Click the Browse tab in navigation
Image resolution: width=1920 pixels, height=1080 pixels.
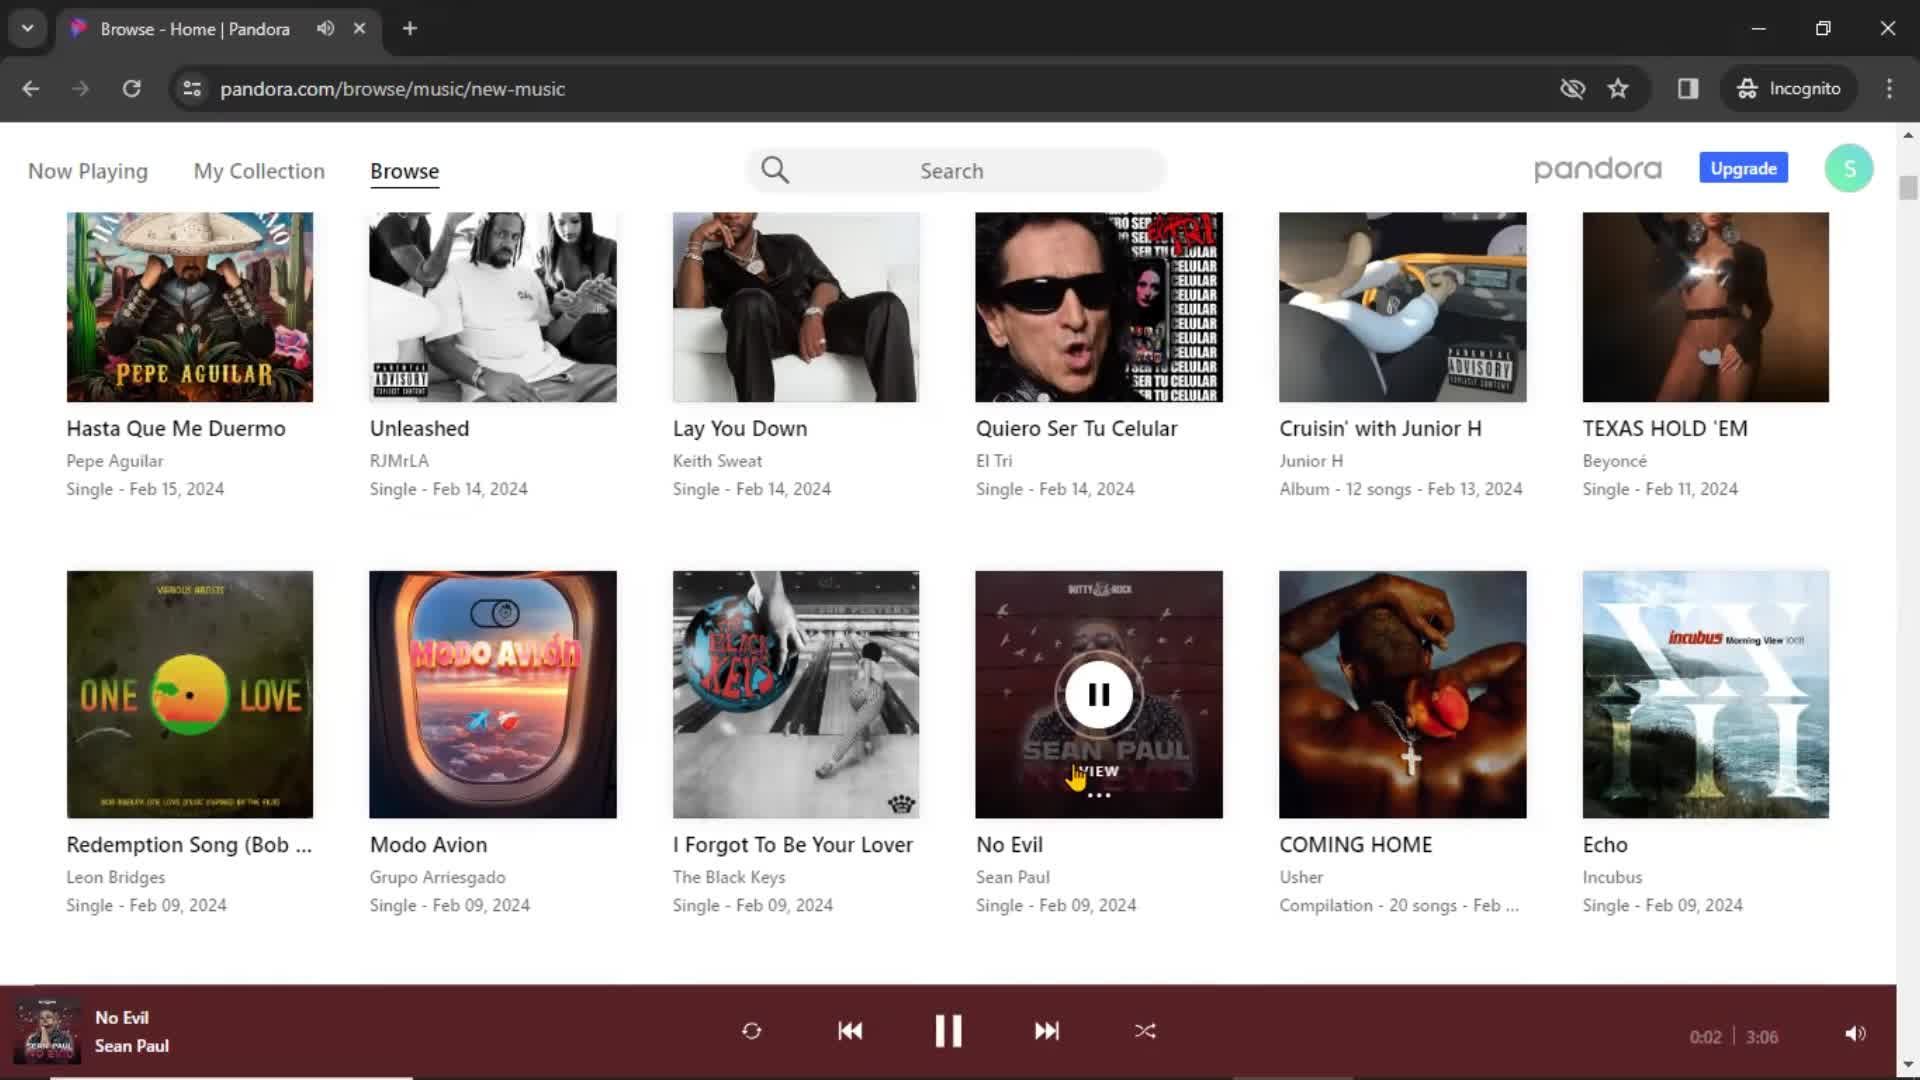pos(404,170)
